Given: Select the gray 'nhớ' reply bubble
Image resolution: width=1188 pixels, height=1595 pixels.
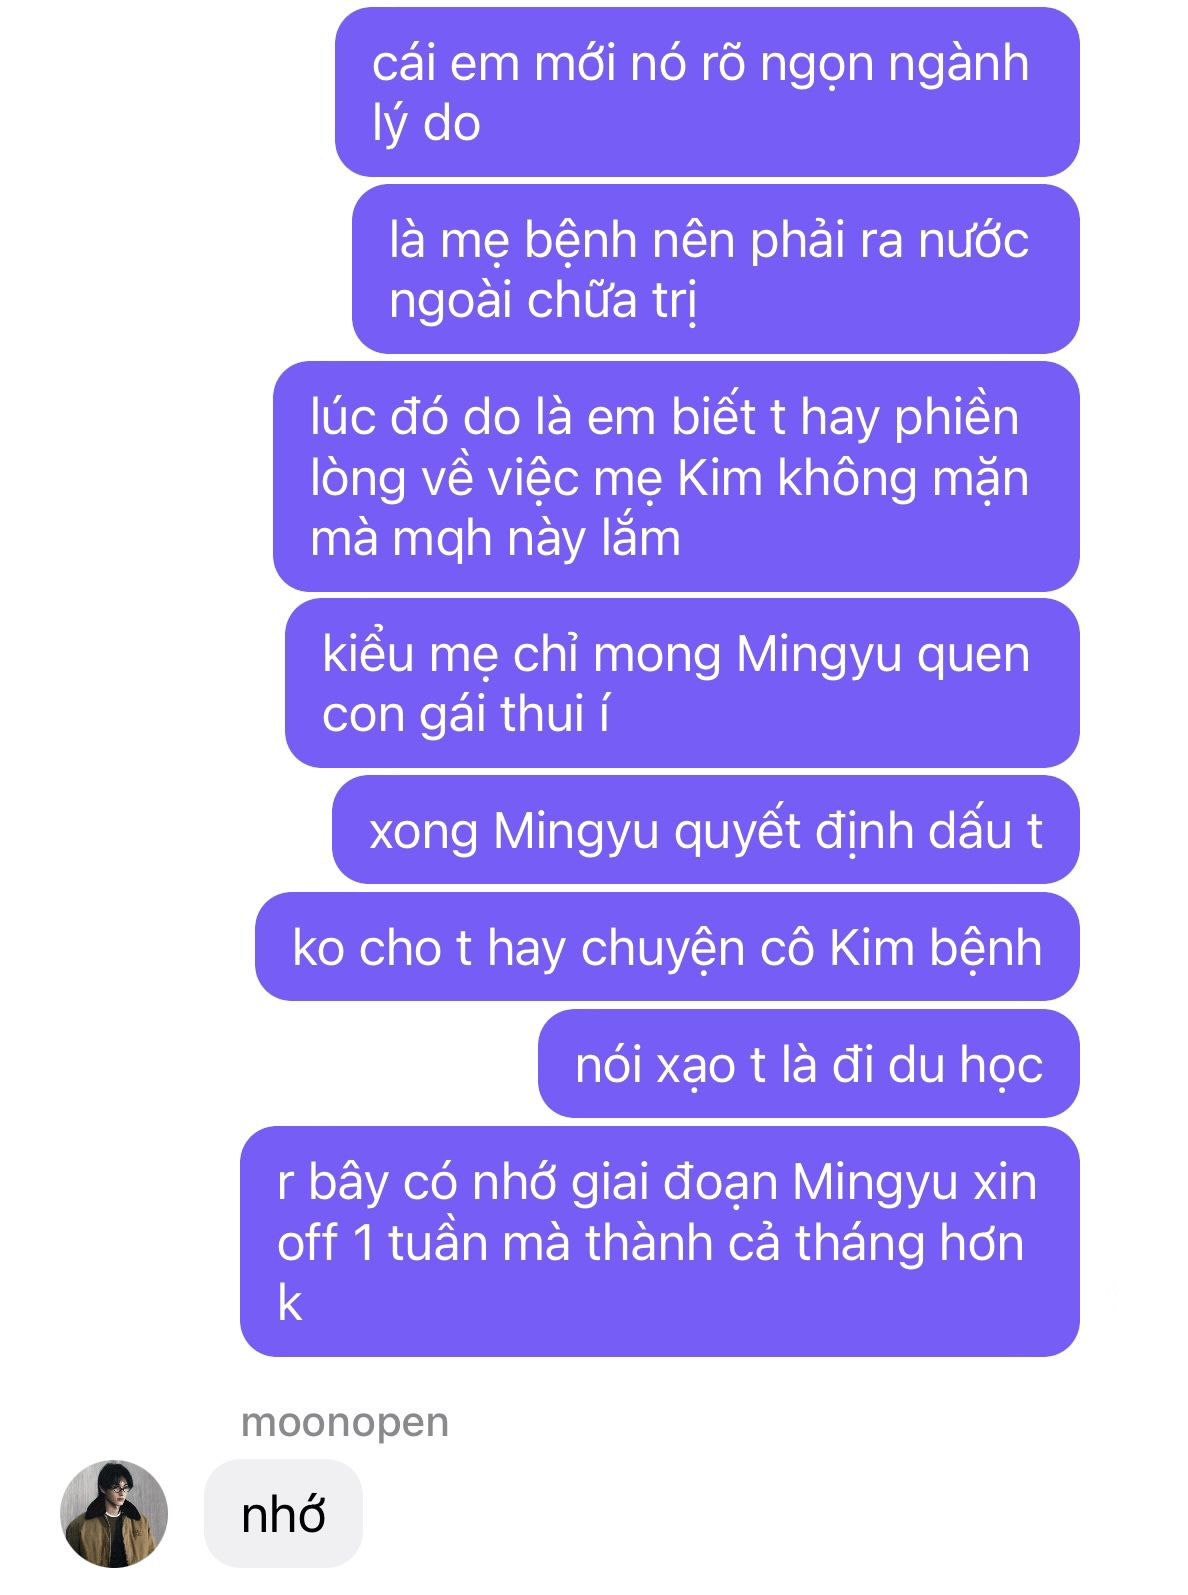Looking at the screenshot, I should point(283,1514).
